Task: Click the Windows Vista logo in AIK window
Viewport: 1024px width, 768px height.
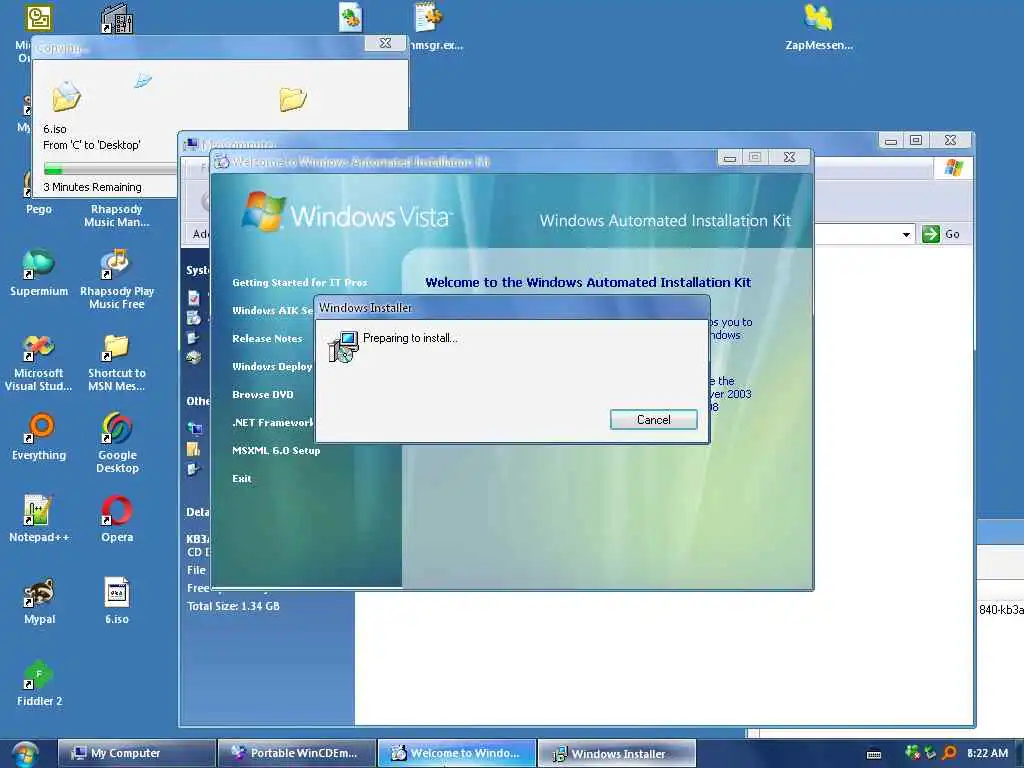Action: (x=347, y=212)
